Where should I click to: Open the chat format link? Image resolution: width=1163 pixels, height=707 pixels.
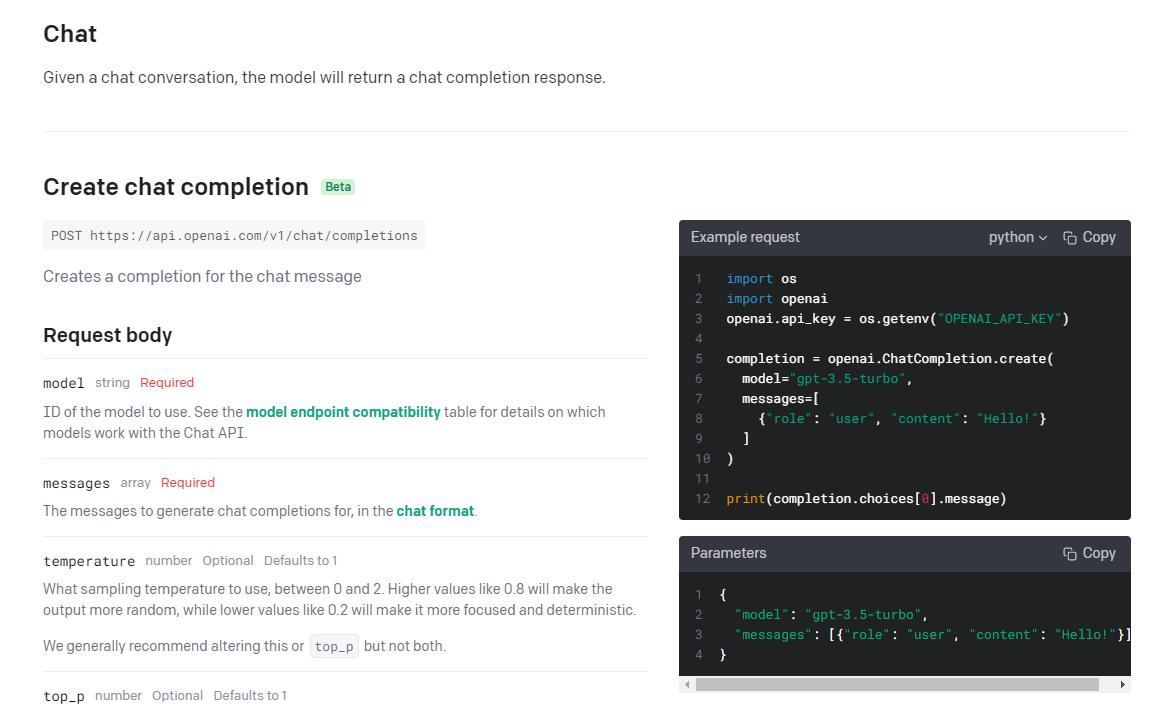(435, 511)
